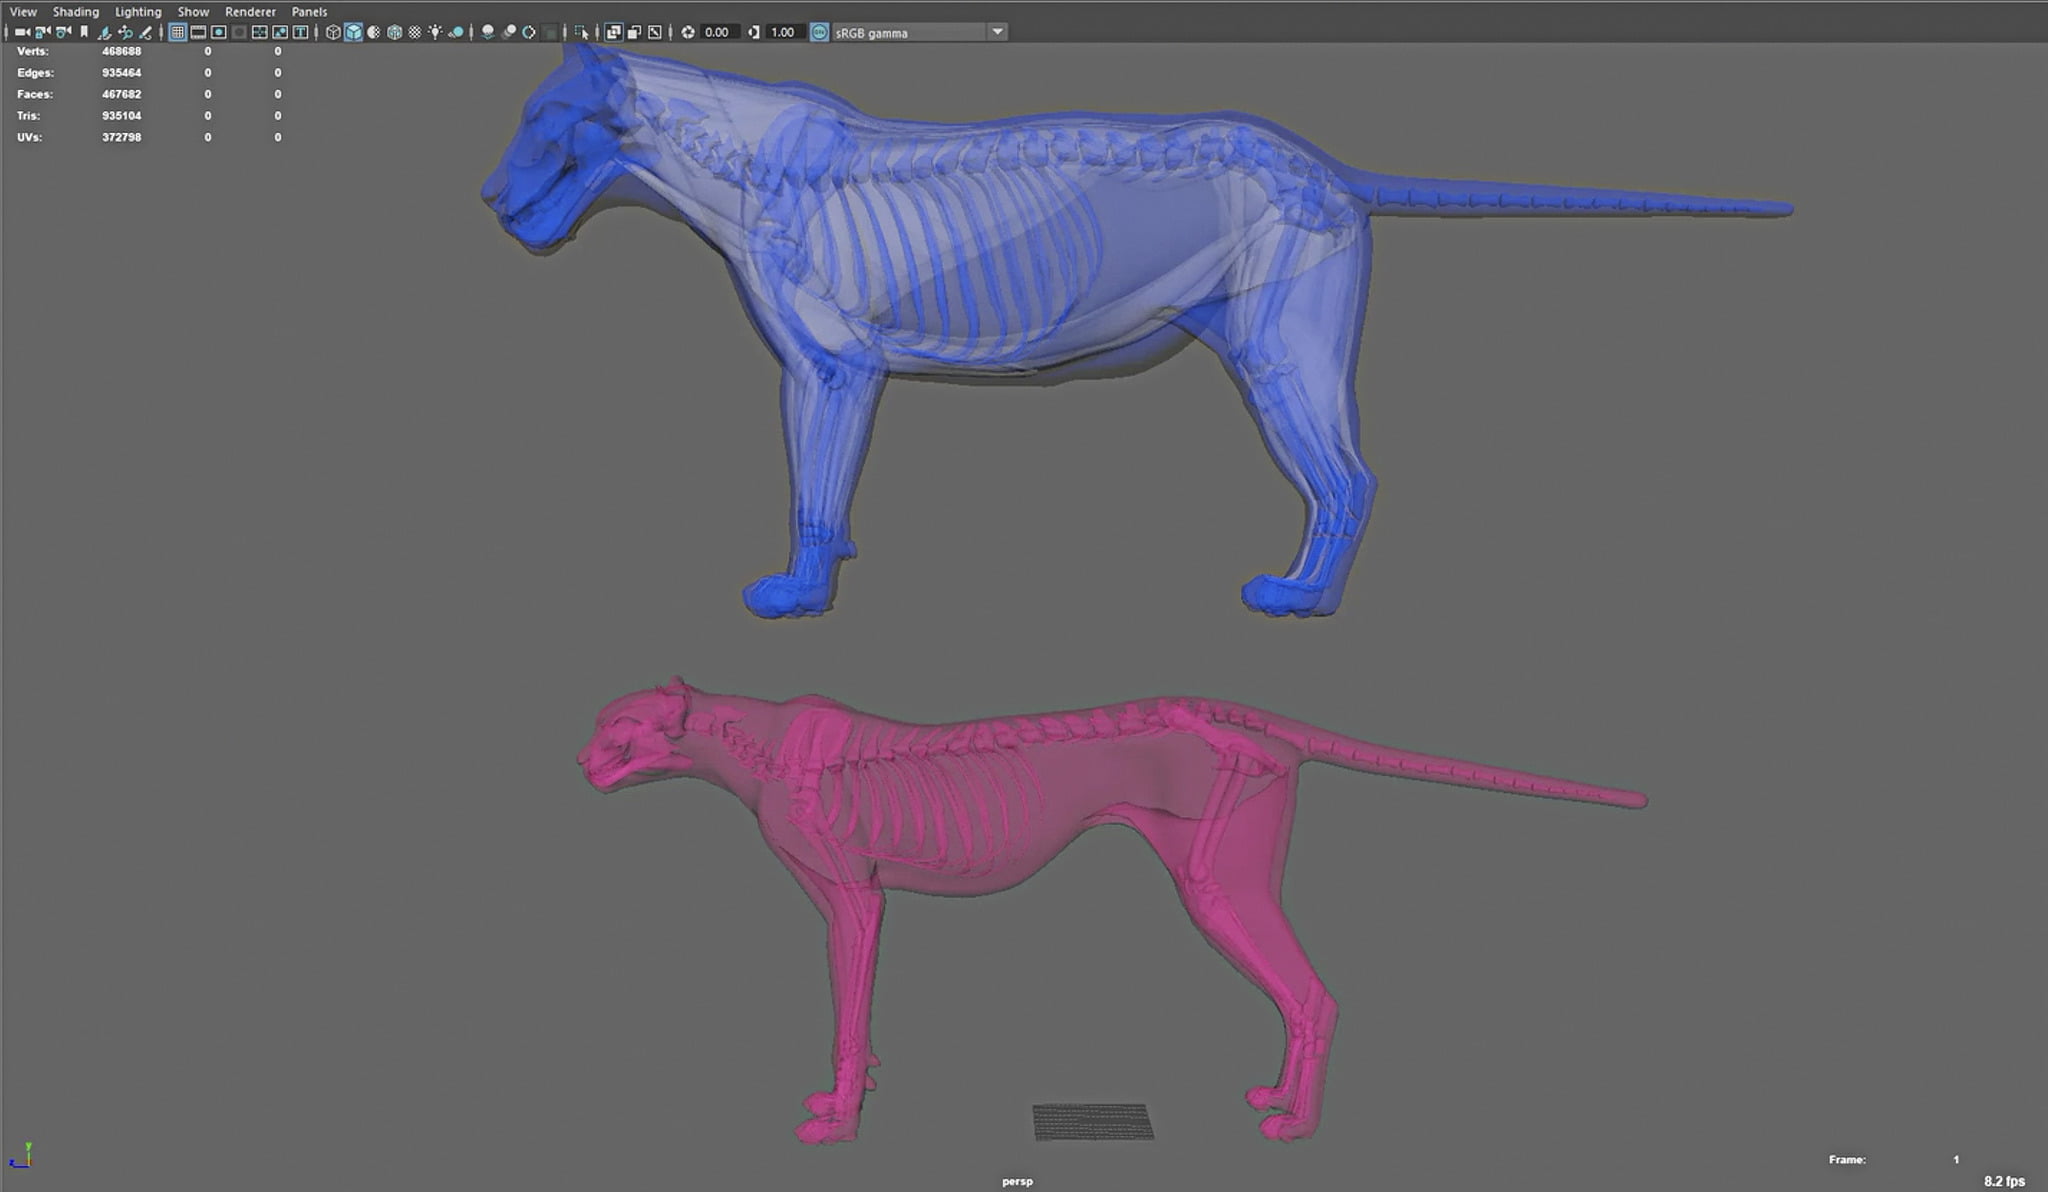Screen dimensions: 2048x1192
Task: Select the Grease Pencil tool icon
Action: coord(145,32)
